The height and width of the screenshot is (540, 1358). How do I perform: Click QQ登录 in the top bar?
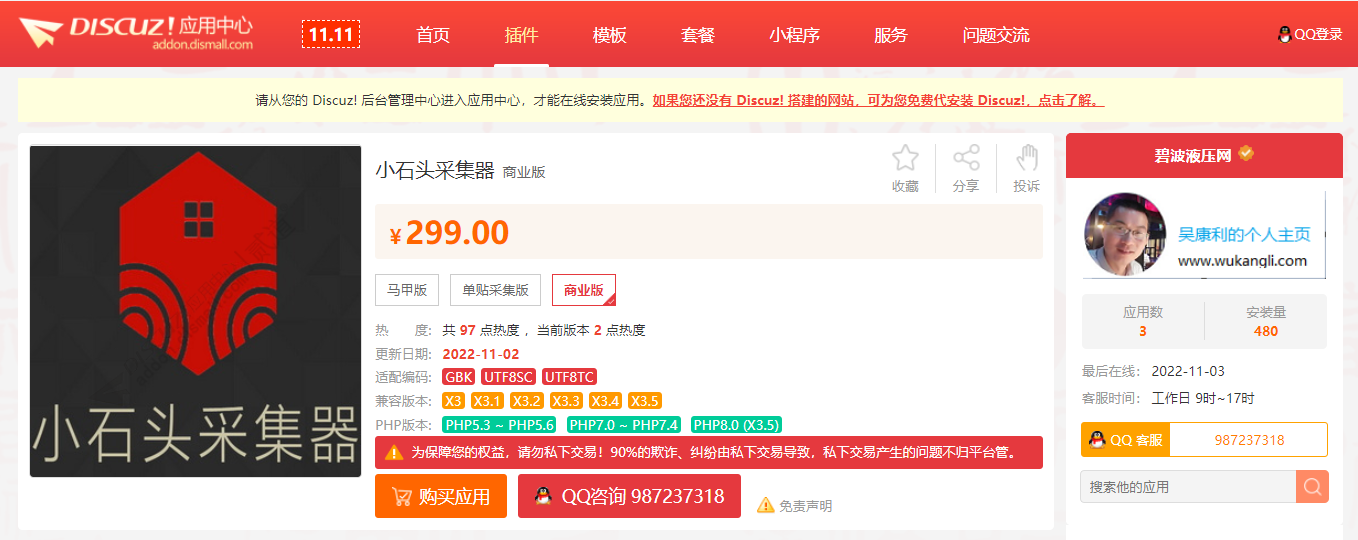(1318, 34)
